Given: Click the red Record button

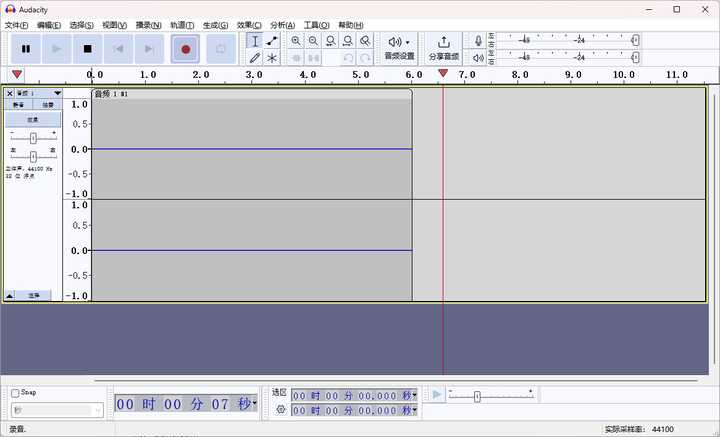Looking at the screenshot, I should click(x=186, y=49).
